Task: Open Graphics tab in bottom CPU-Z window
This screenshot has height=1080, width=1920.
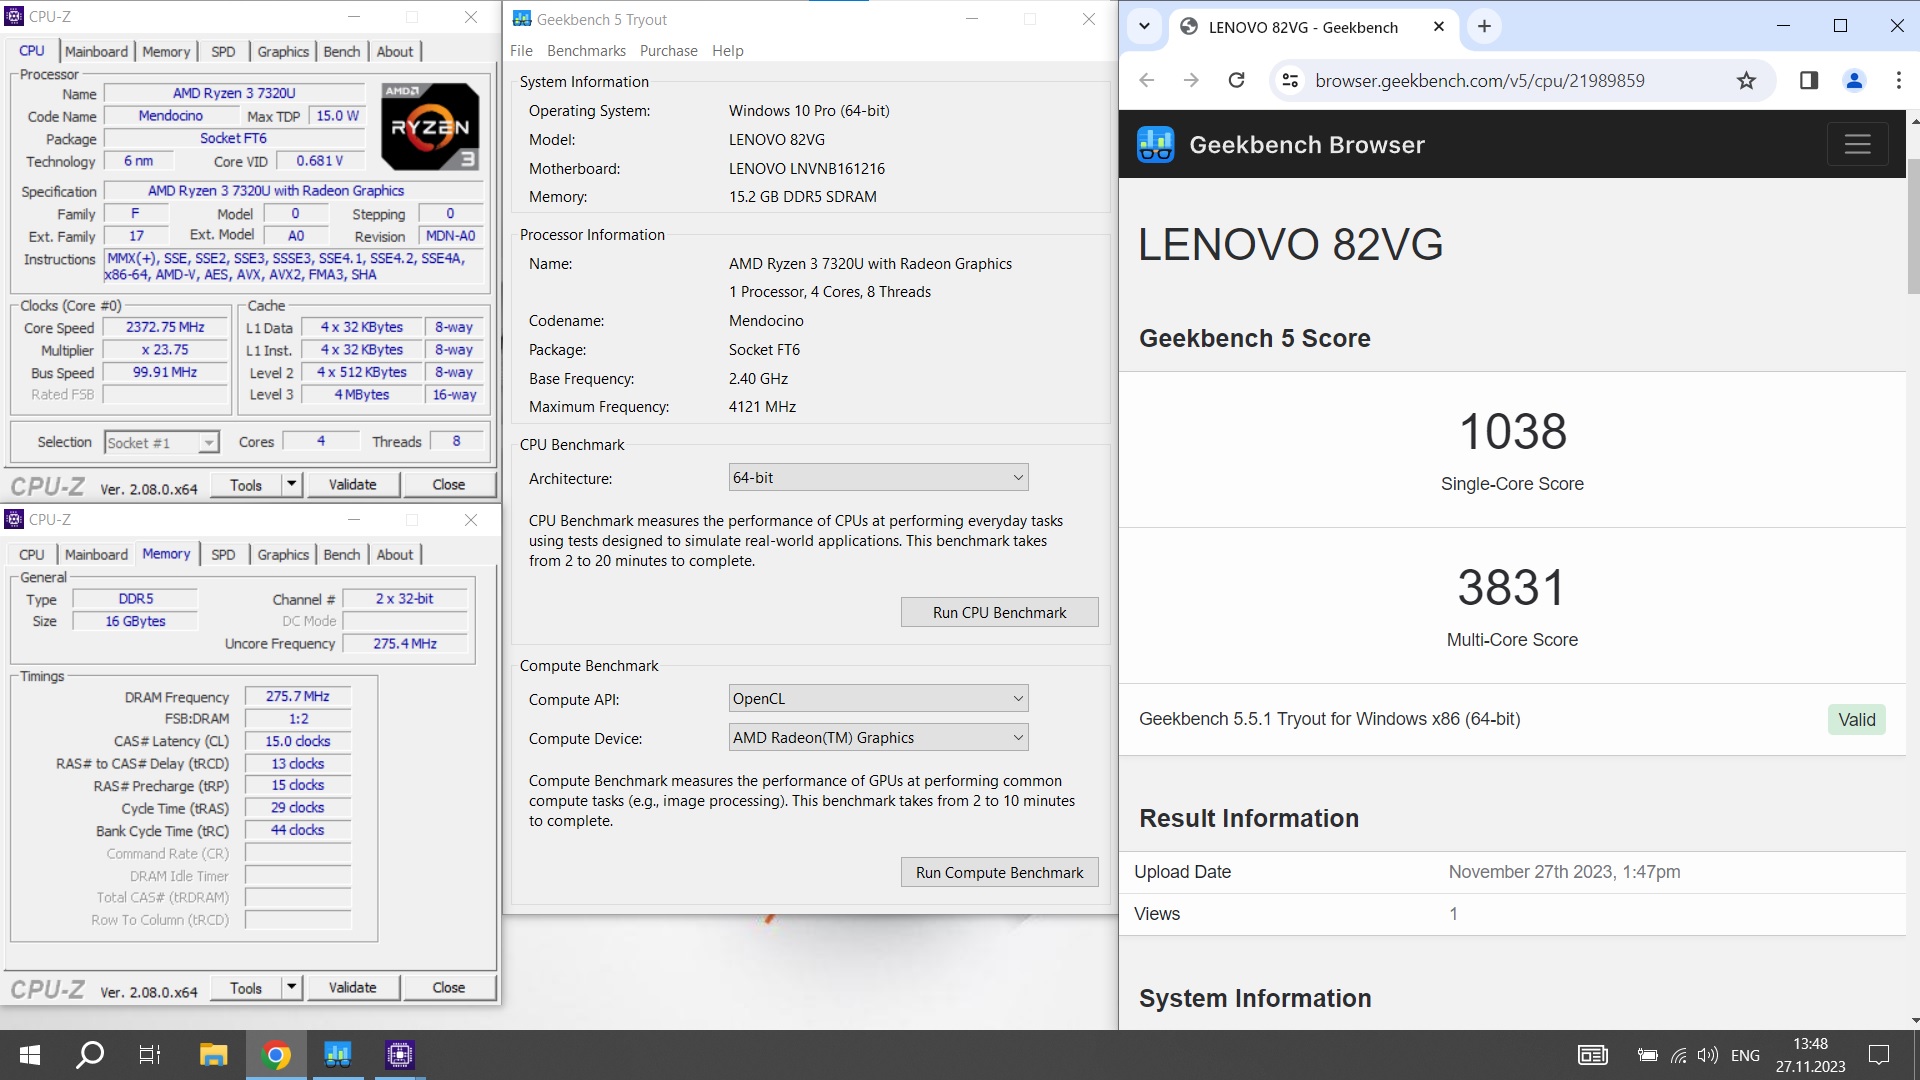Action: click(x=283, y=555)
